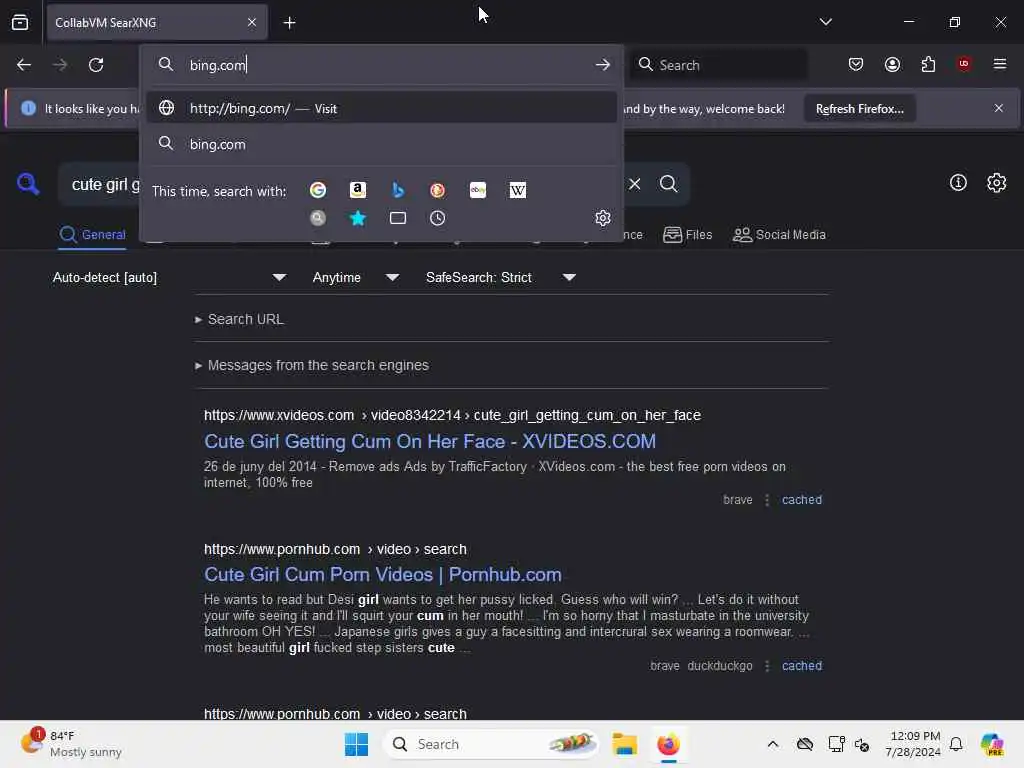
Task: Search in open tabs icon
Action: tap(398, 218)
